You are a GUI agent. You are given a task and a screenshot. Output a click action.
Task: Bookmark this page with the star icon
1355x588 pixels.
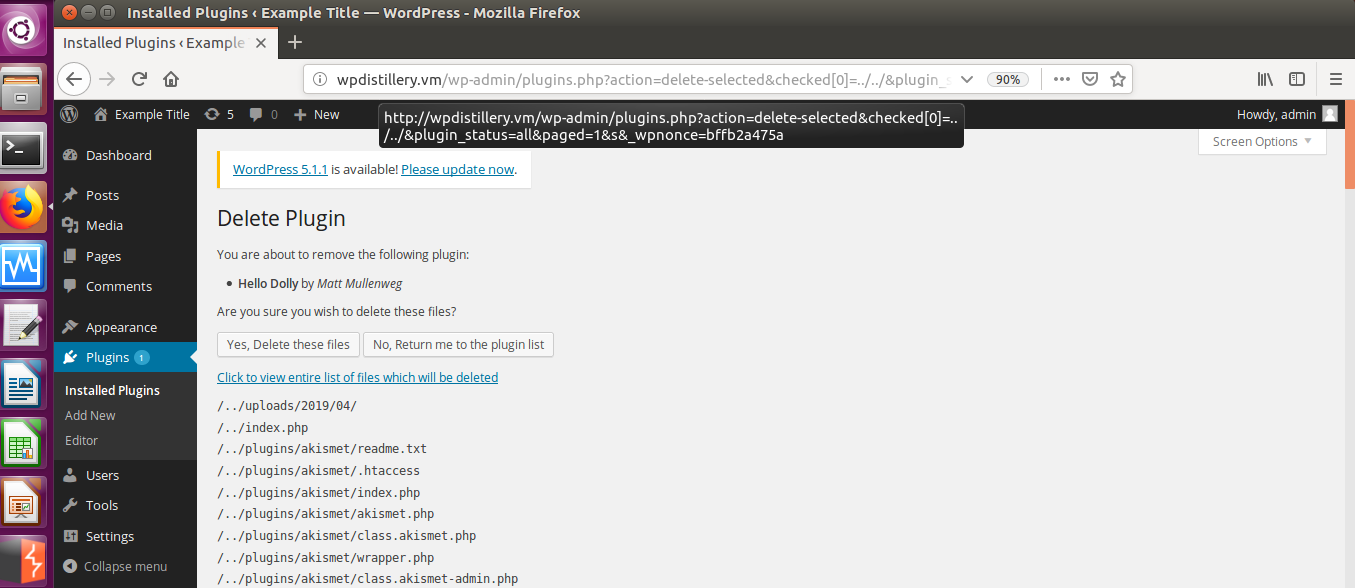[x=1118, y=79]
